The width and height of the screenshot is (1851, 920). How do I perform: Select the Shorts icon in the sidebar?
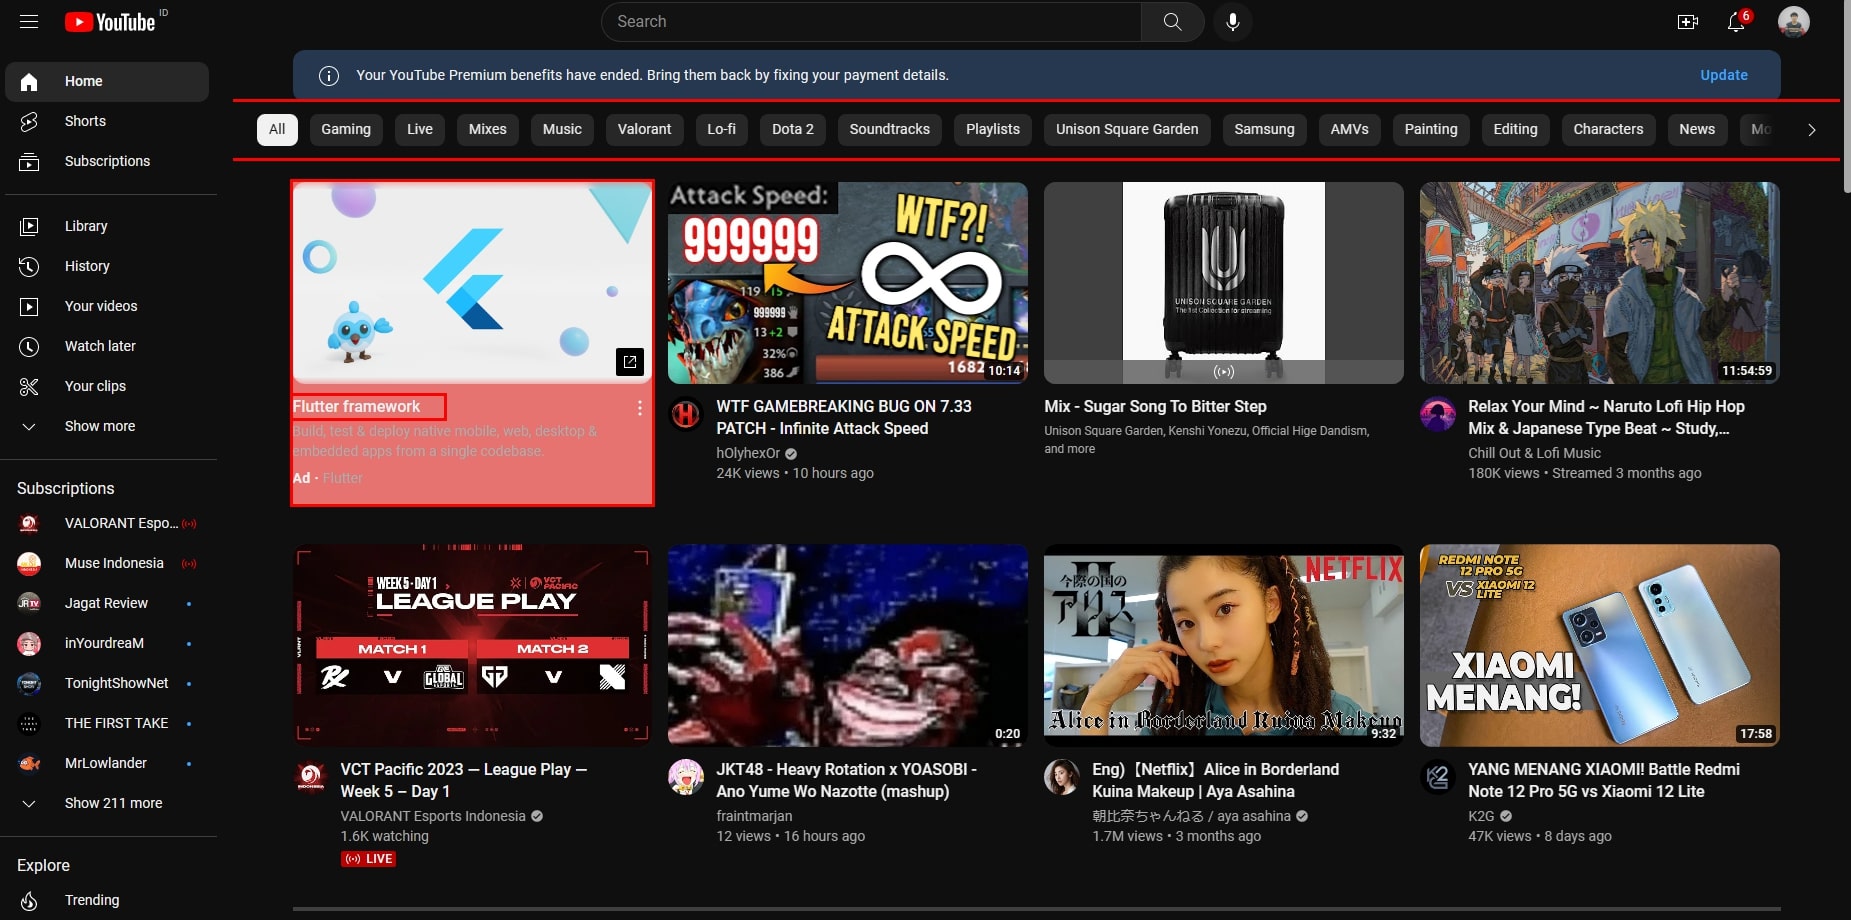(30, 121)
